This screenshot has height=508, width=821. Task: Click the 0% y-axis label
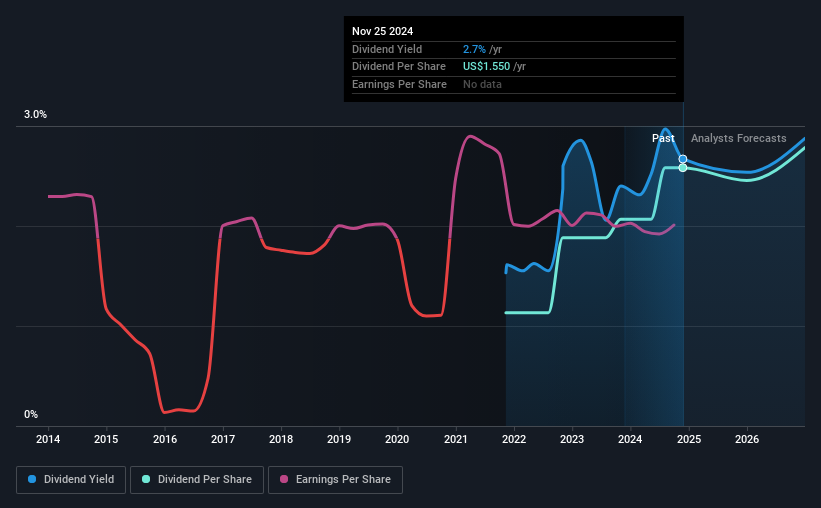coord(31,414)
